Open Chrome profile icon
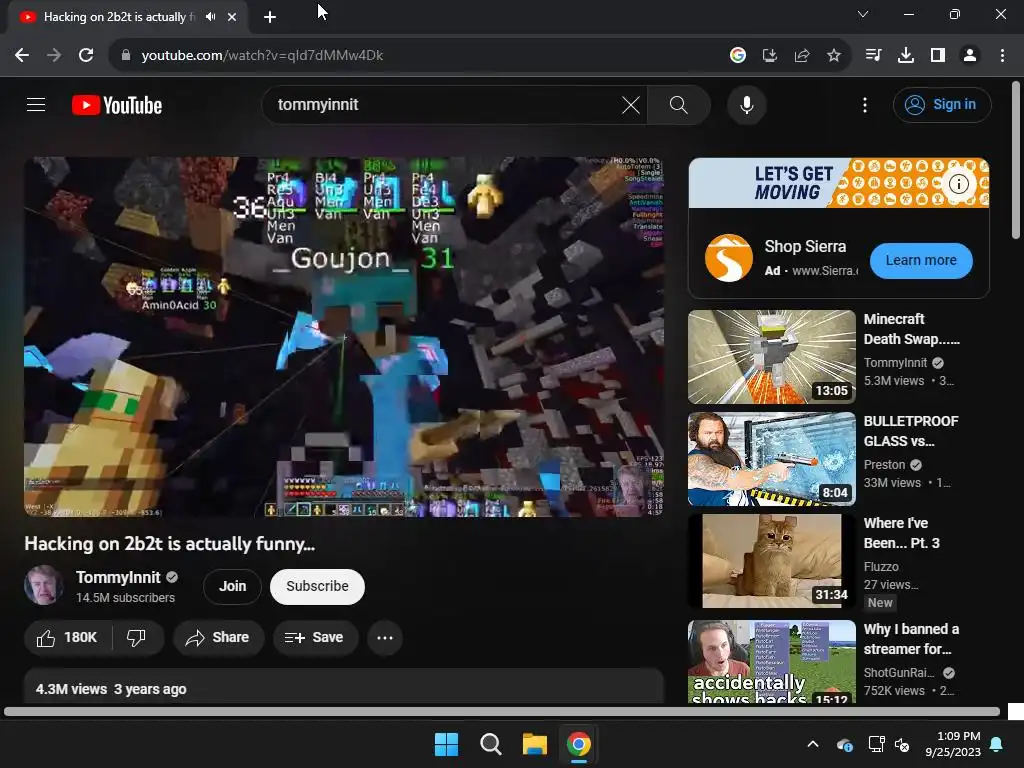 970,56
